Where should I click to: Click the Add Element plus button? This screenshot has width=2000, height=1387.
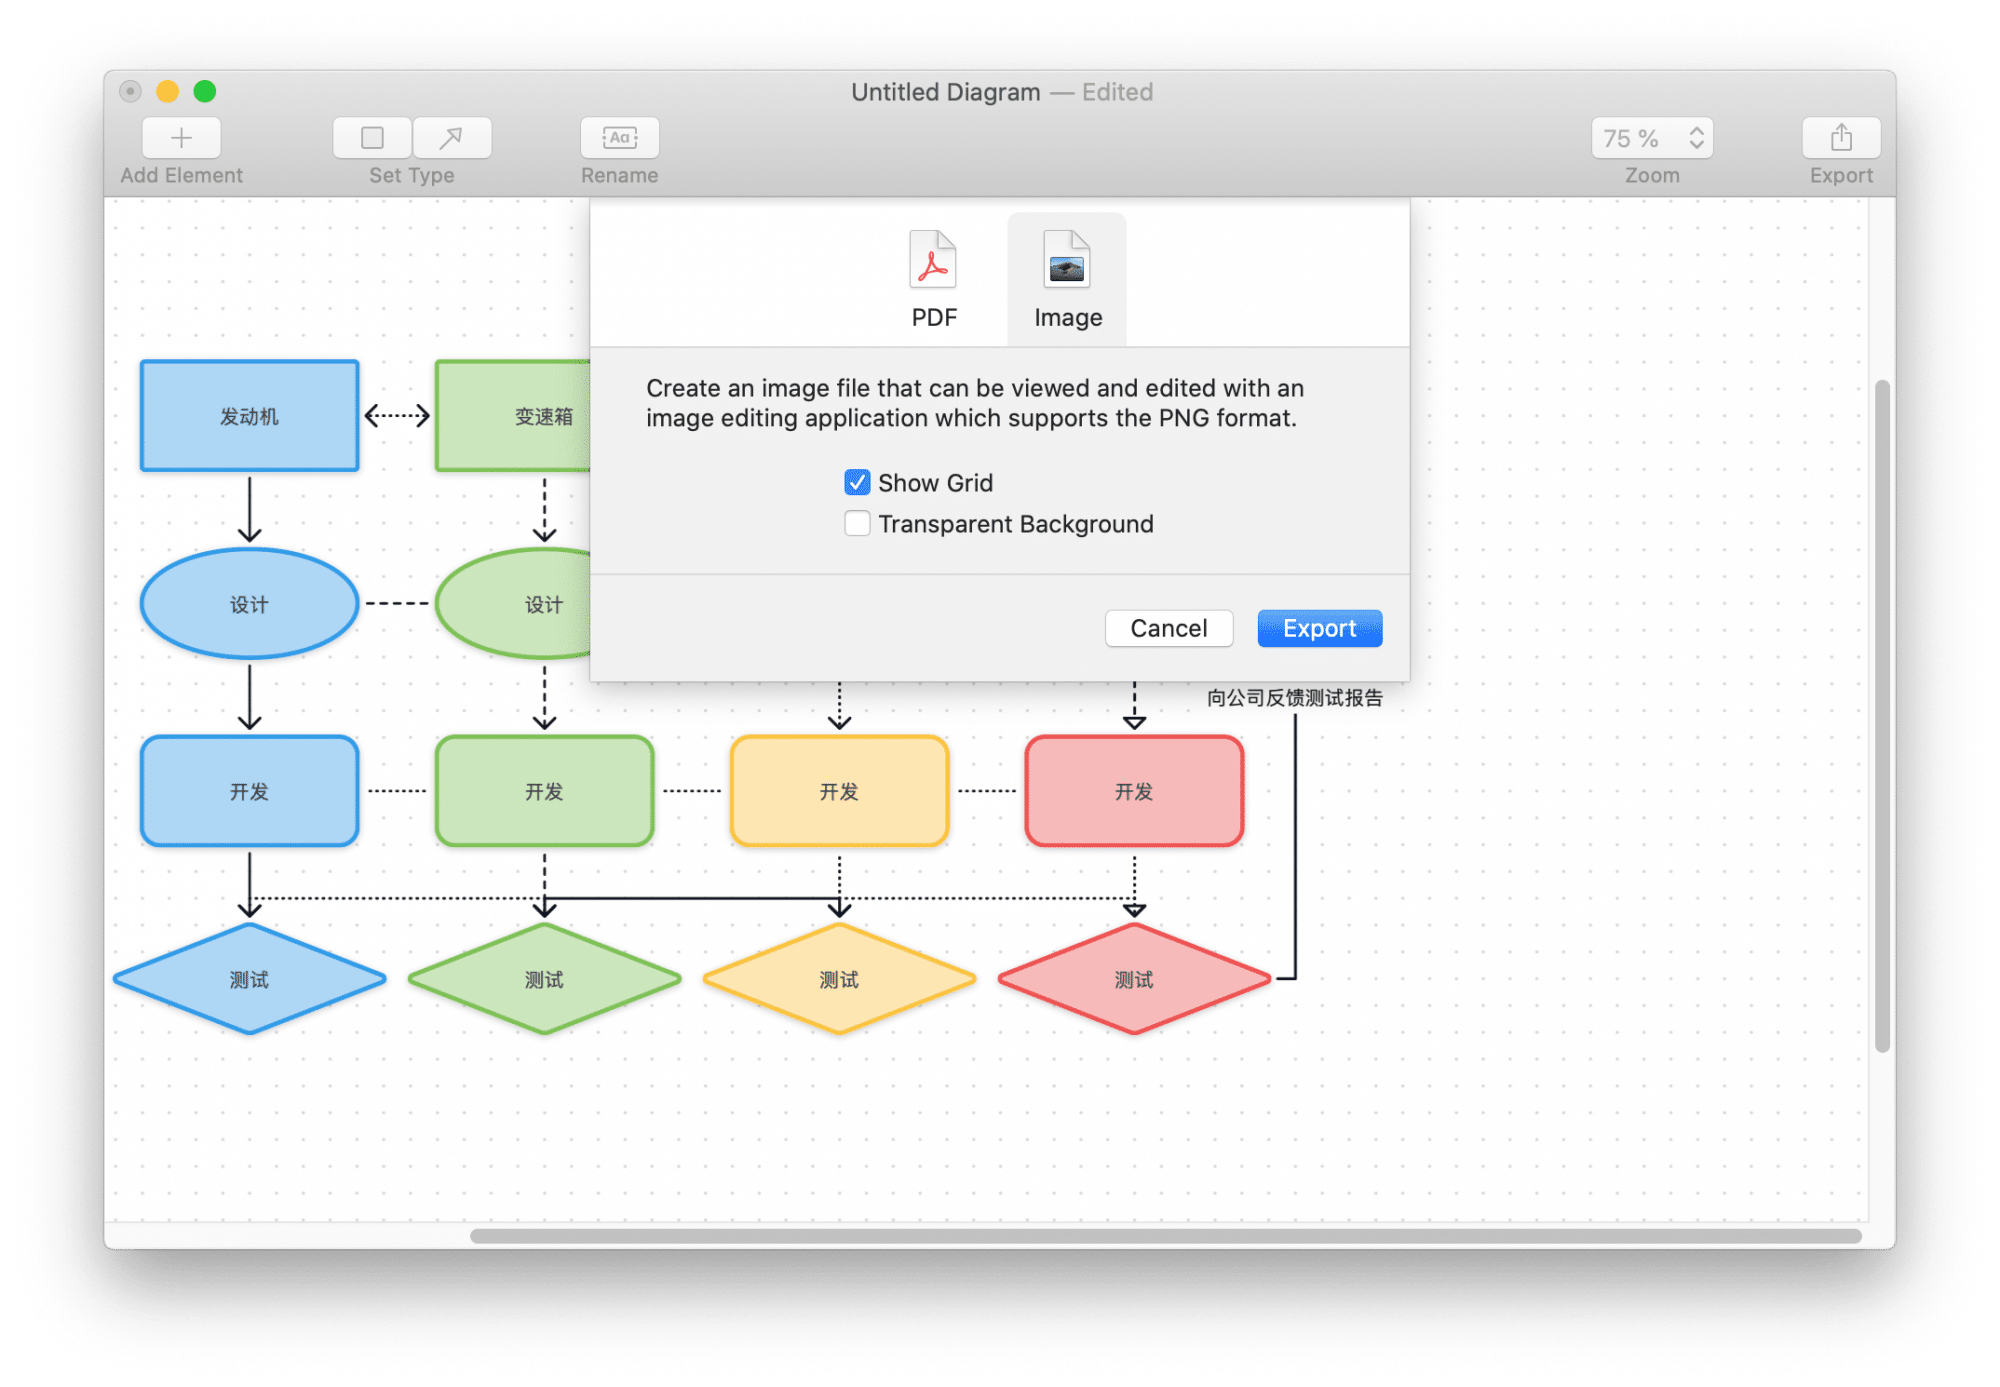[181, 138]
